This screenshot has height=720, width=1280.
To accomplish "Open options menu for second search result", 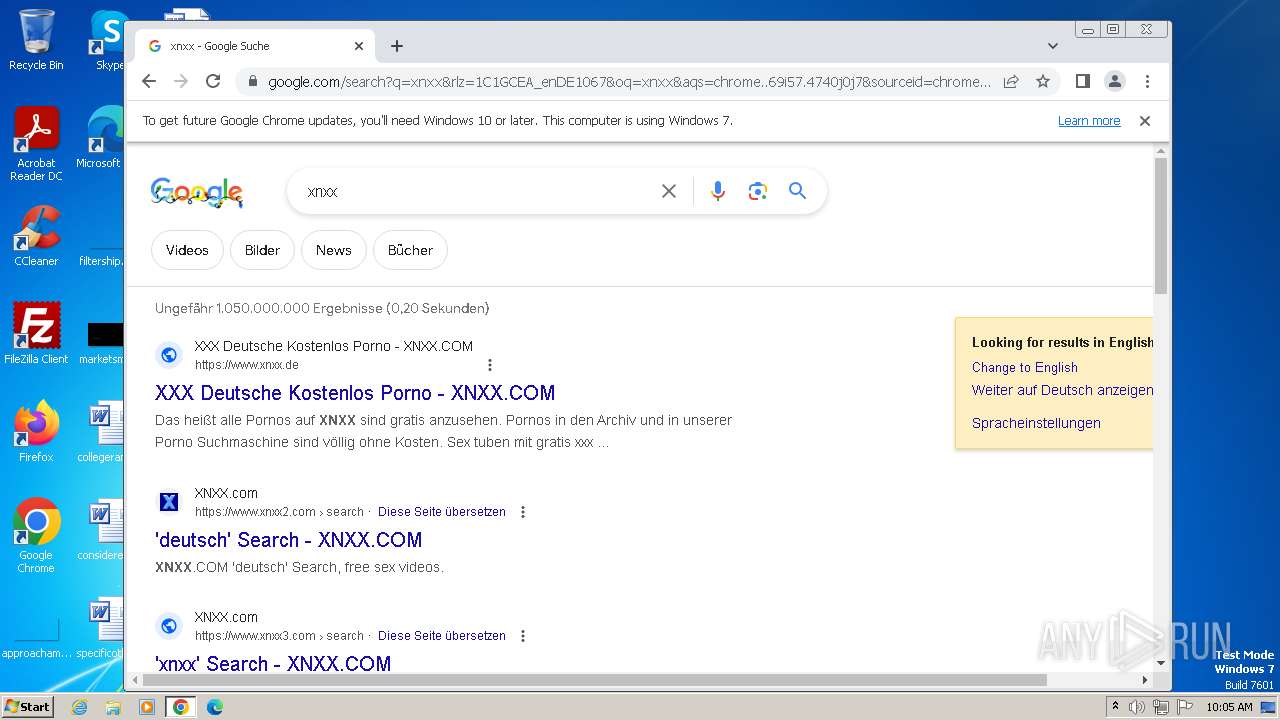I will 522,512.
